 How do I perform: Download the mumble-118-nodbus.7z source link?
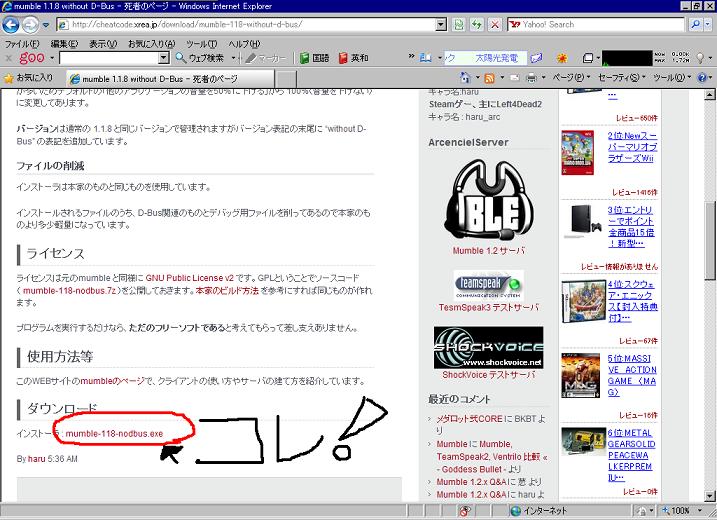(70, 290)
